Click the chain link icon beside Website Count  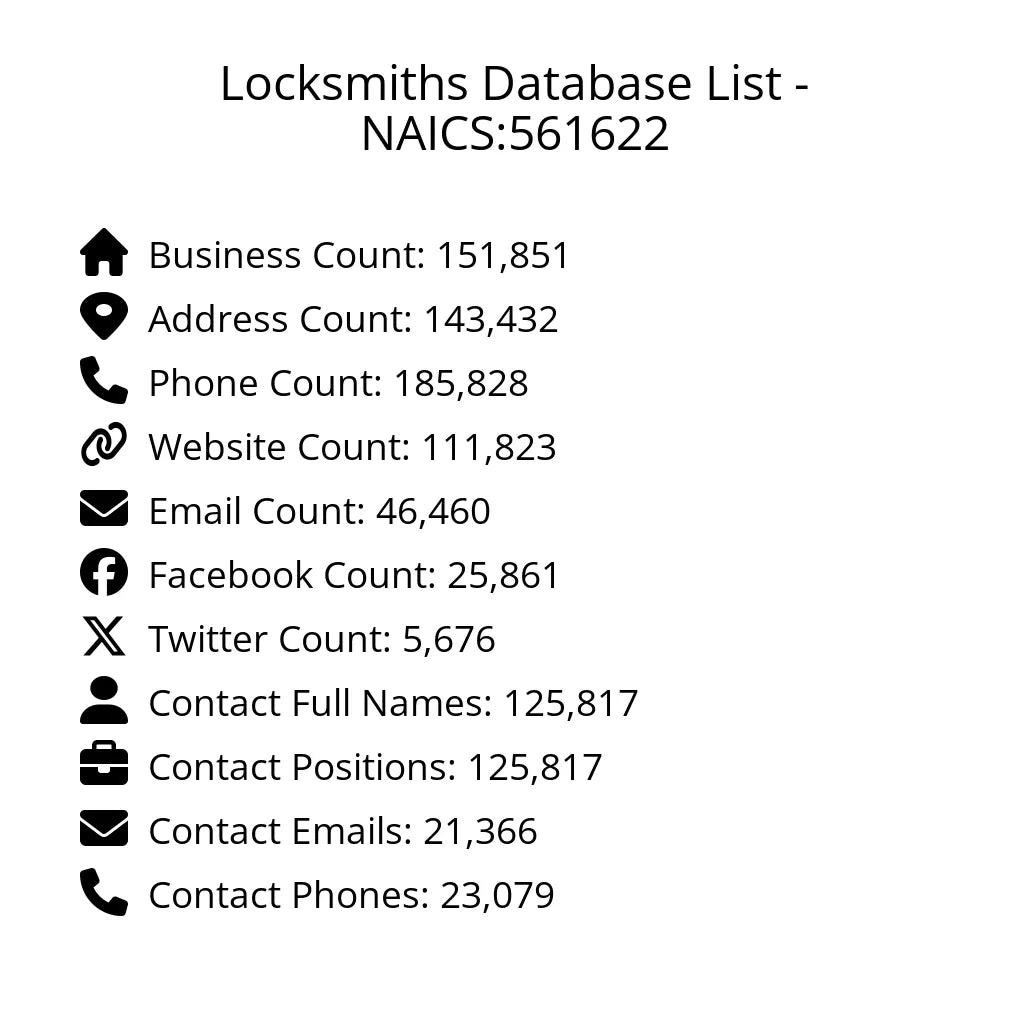point(104,445)
